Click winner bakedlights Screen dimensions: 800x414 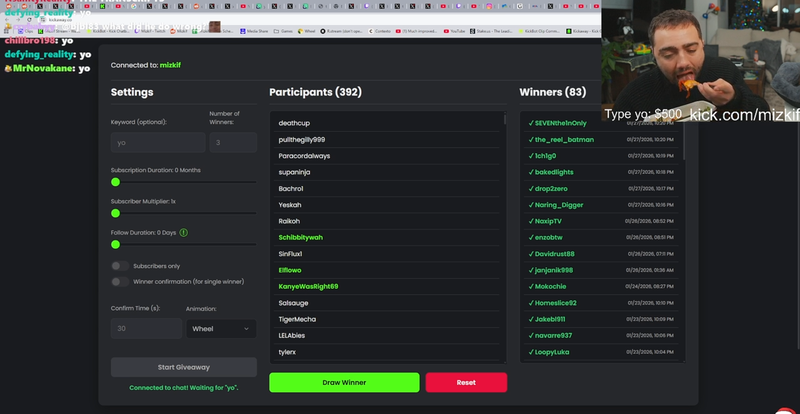554,172
